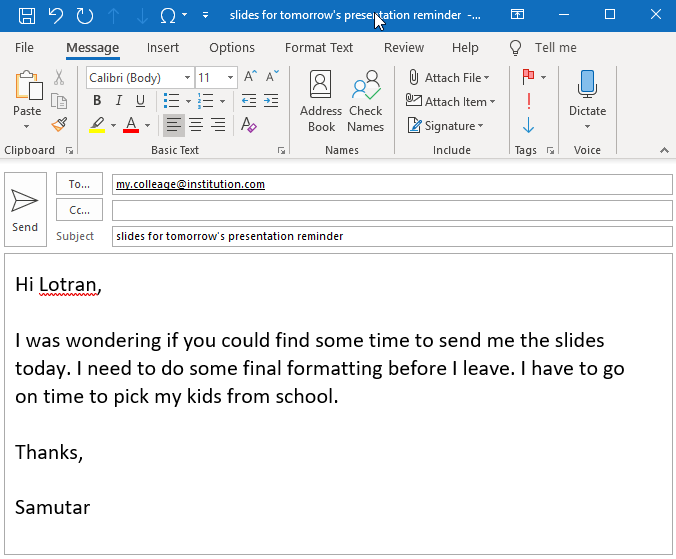Save the message with the floppy disk icon
The height and width of the screenshot is (559, 676).
[27, 16]
